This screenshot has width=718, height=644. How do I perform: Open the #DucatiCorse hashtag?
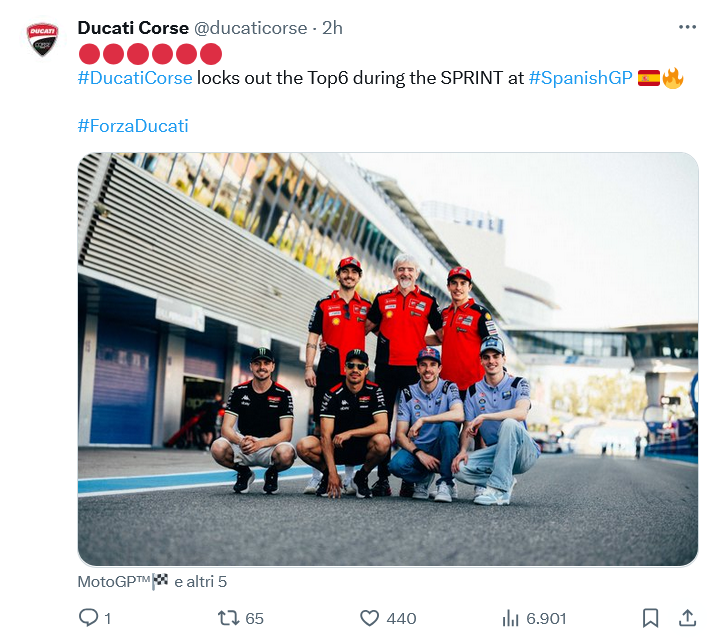point(134,78)
